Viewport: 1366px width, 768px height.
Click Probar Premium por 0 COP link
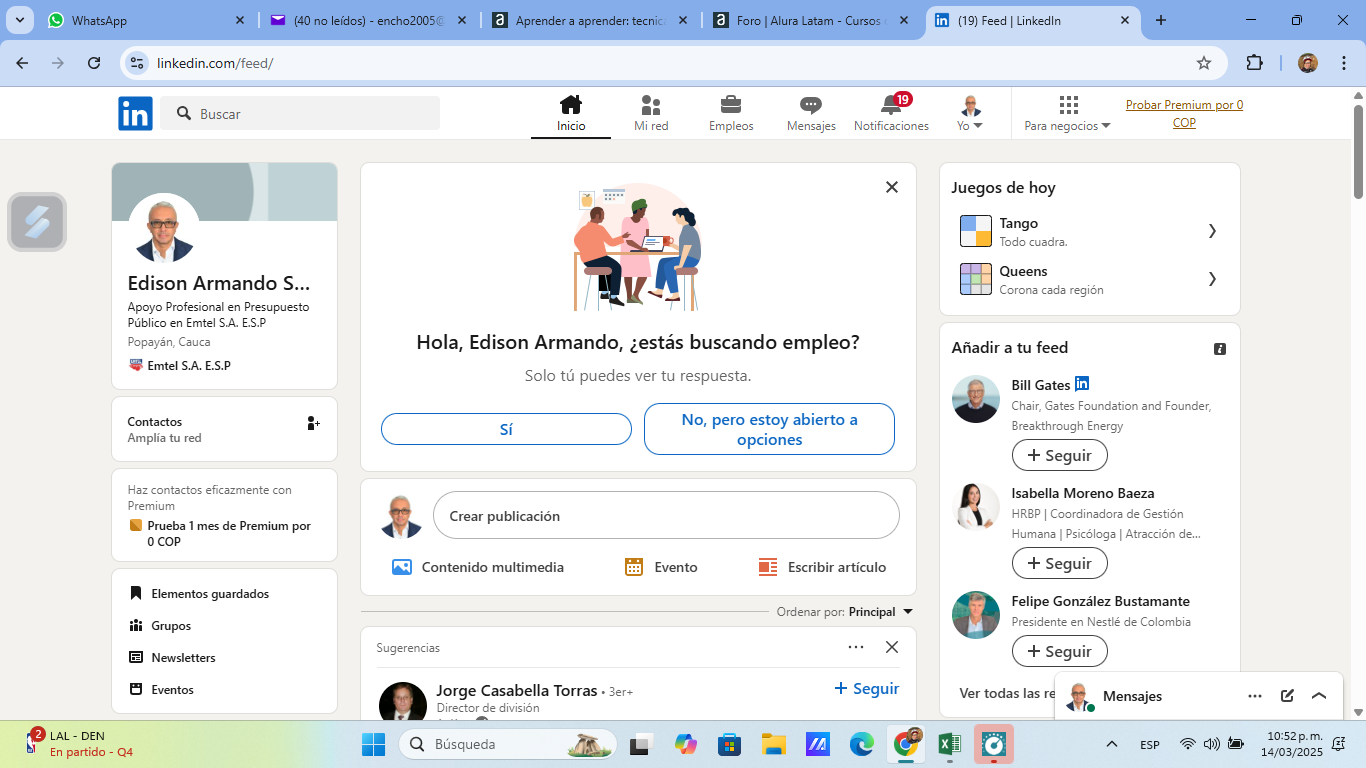[1184, 114]
